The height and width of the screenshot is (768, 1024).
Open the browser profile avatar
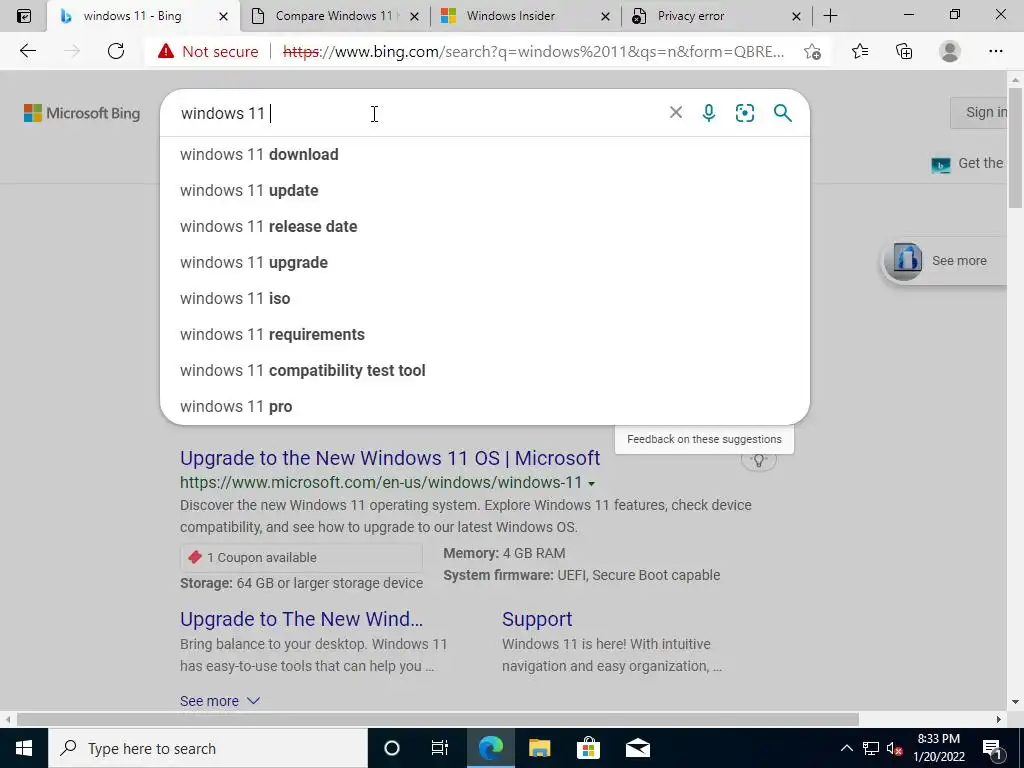(x=950, y=51)
